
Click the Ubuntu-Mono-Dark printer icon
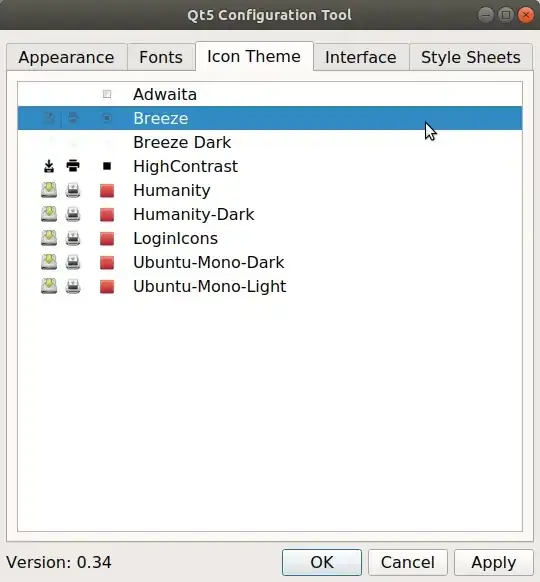[x=73, y=262]
